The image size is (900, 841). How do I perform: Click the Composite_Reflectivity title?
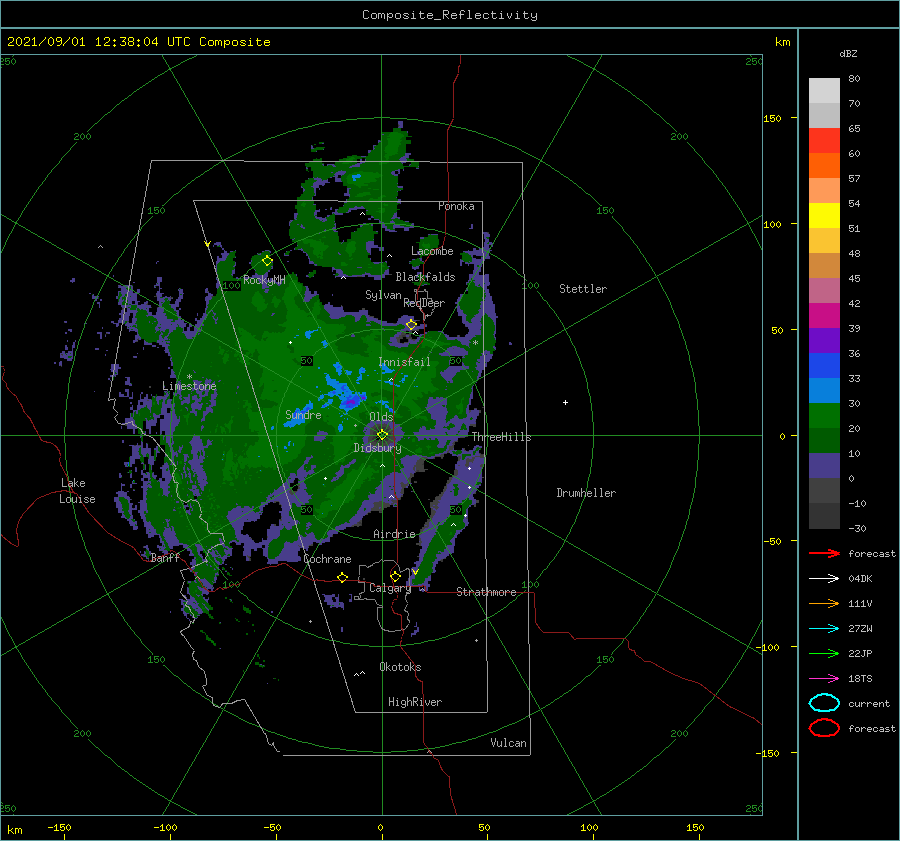coord(450,15)
